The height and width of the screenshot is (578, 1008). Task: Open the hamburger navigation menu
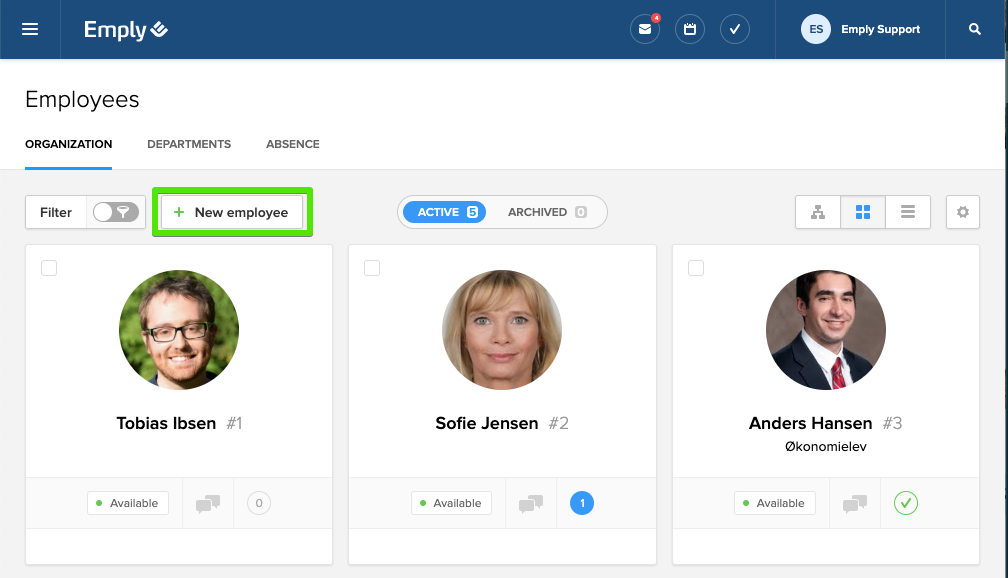coord(30,29)
